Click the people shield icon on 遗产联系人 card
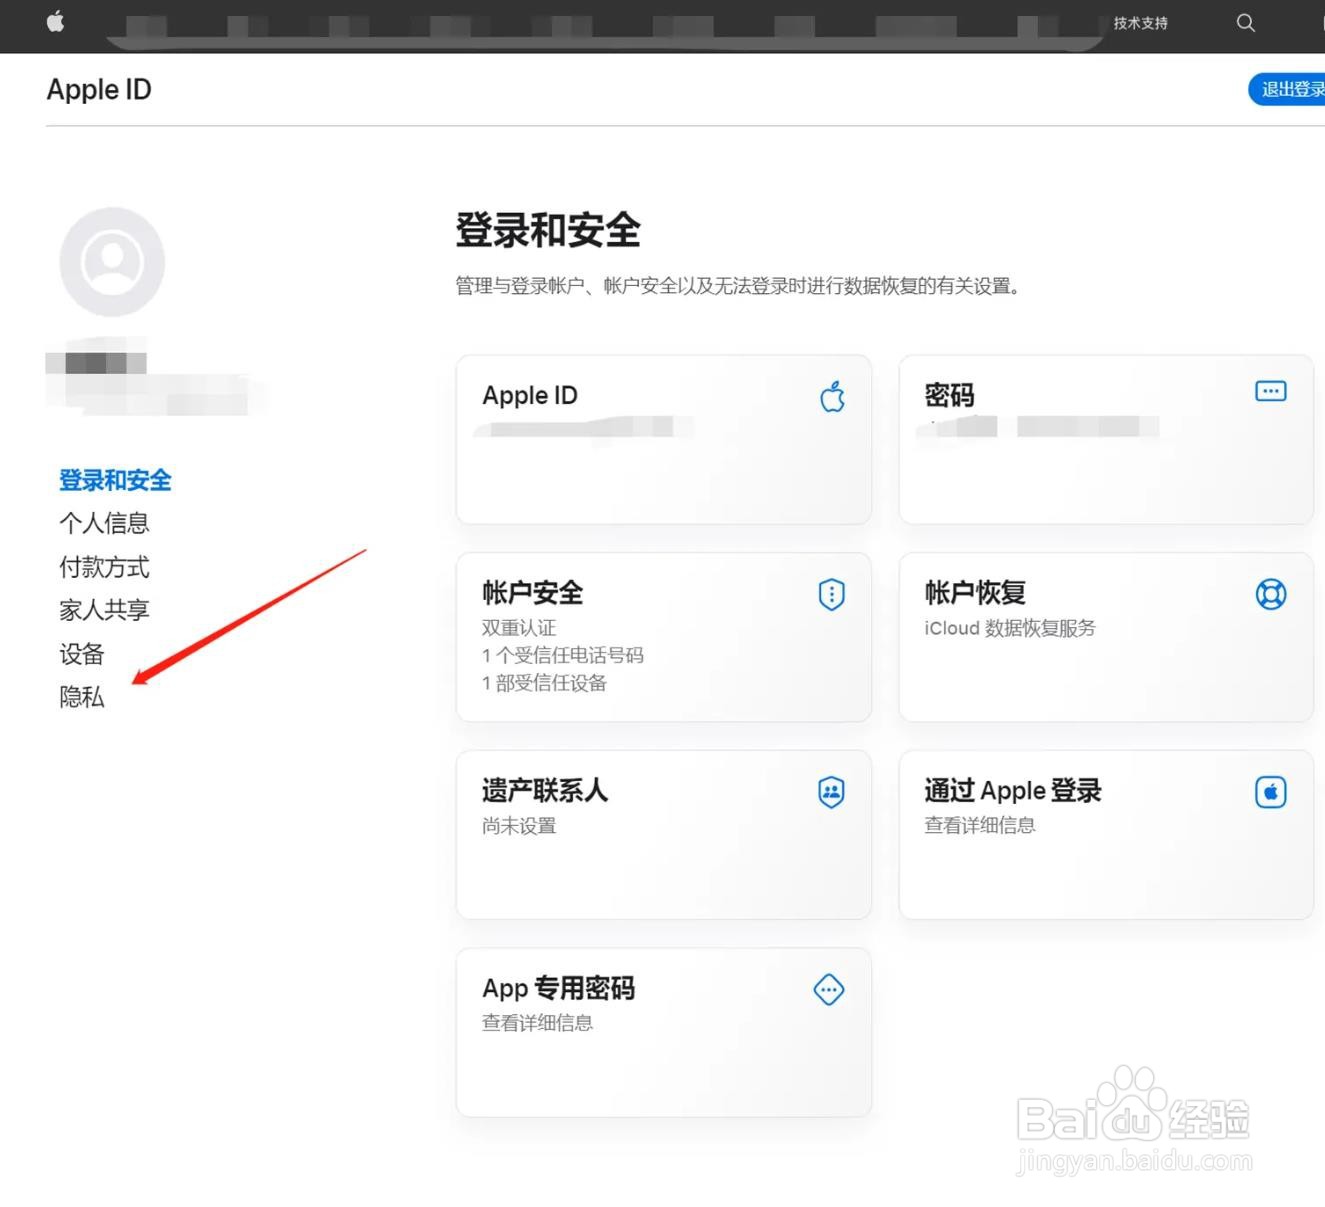 click(x=832, y=792)
